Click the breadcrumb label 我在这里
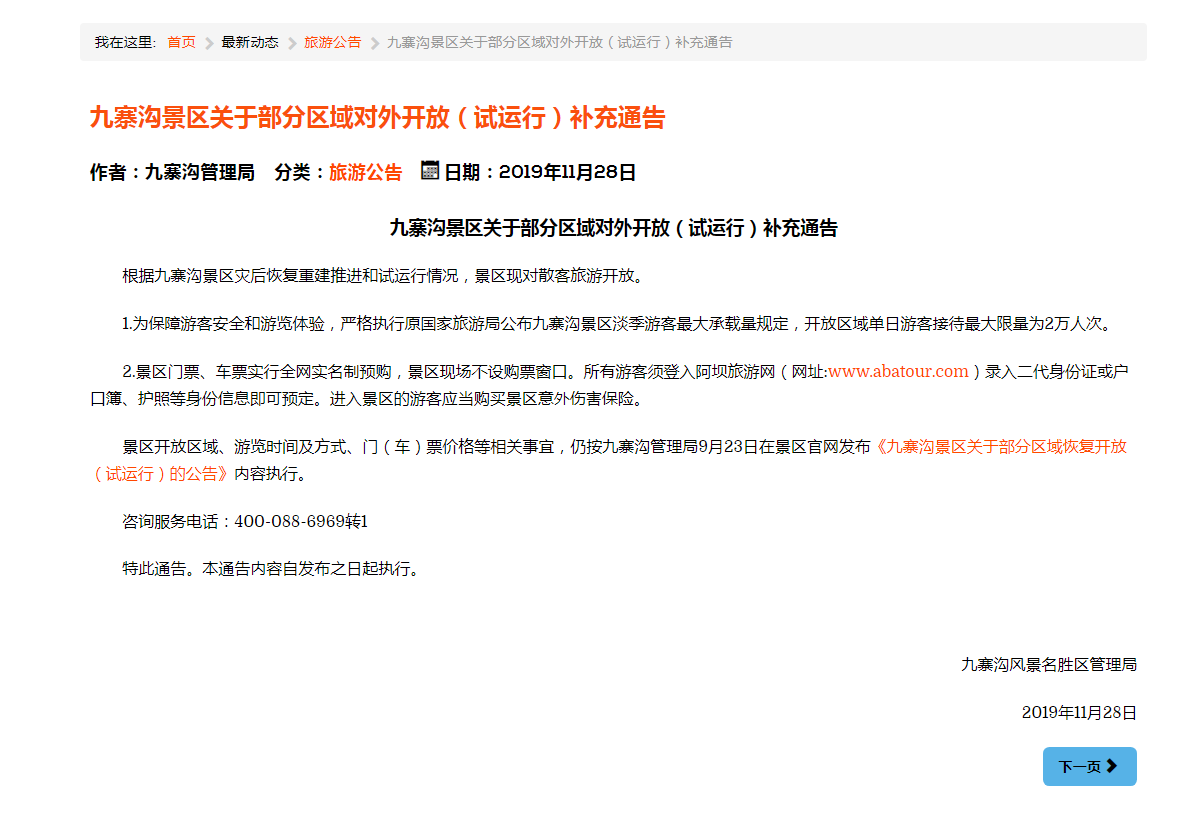This screenshot has height=827, width=1201. tap(125, 42)
